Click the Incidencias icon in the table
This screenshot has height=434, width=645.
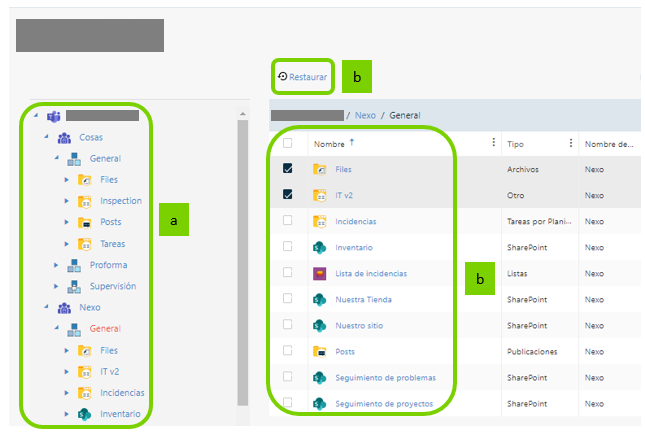[320, 221]
